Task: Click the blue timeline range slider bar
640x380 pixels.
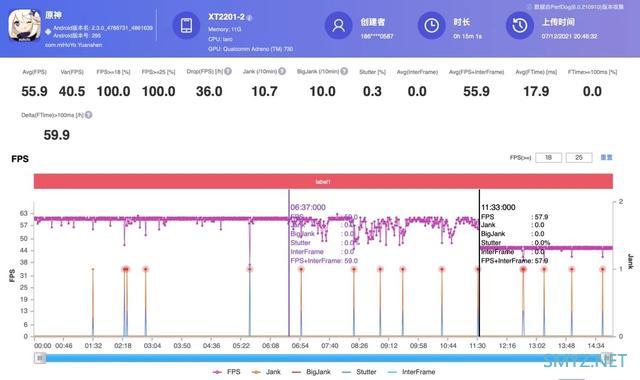Action: click(323, 358)
